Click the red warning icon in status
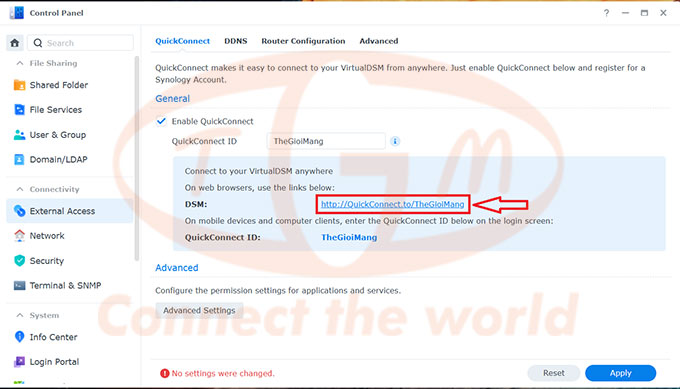This screenshot has height=389, width=680. point(164,373)
